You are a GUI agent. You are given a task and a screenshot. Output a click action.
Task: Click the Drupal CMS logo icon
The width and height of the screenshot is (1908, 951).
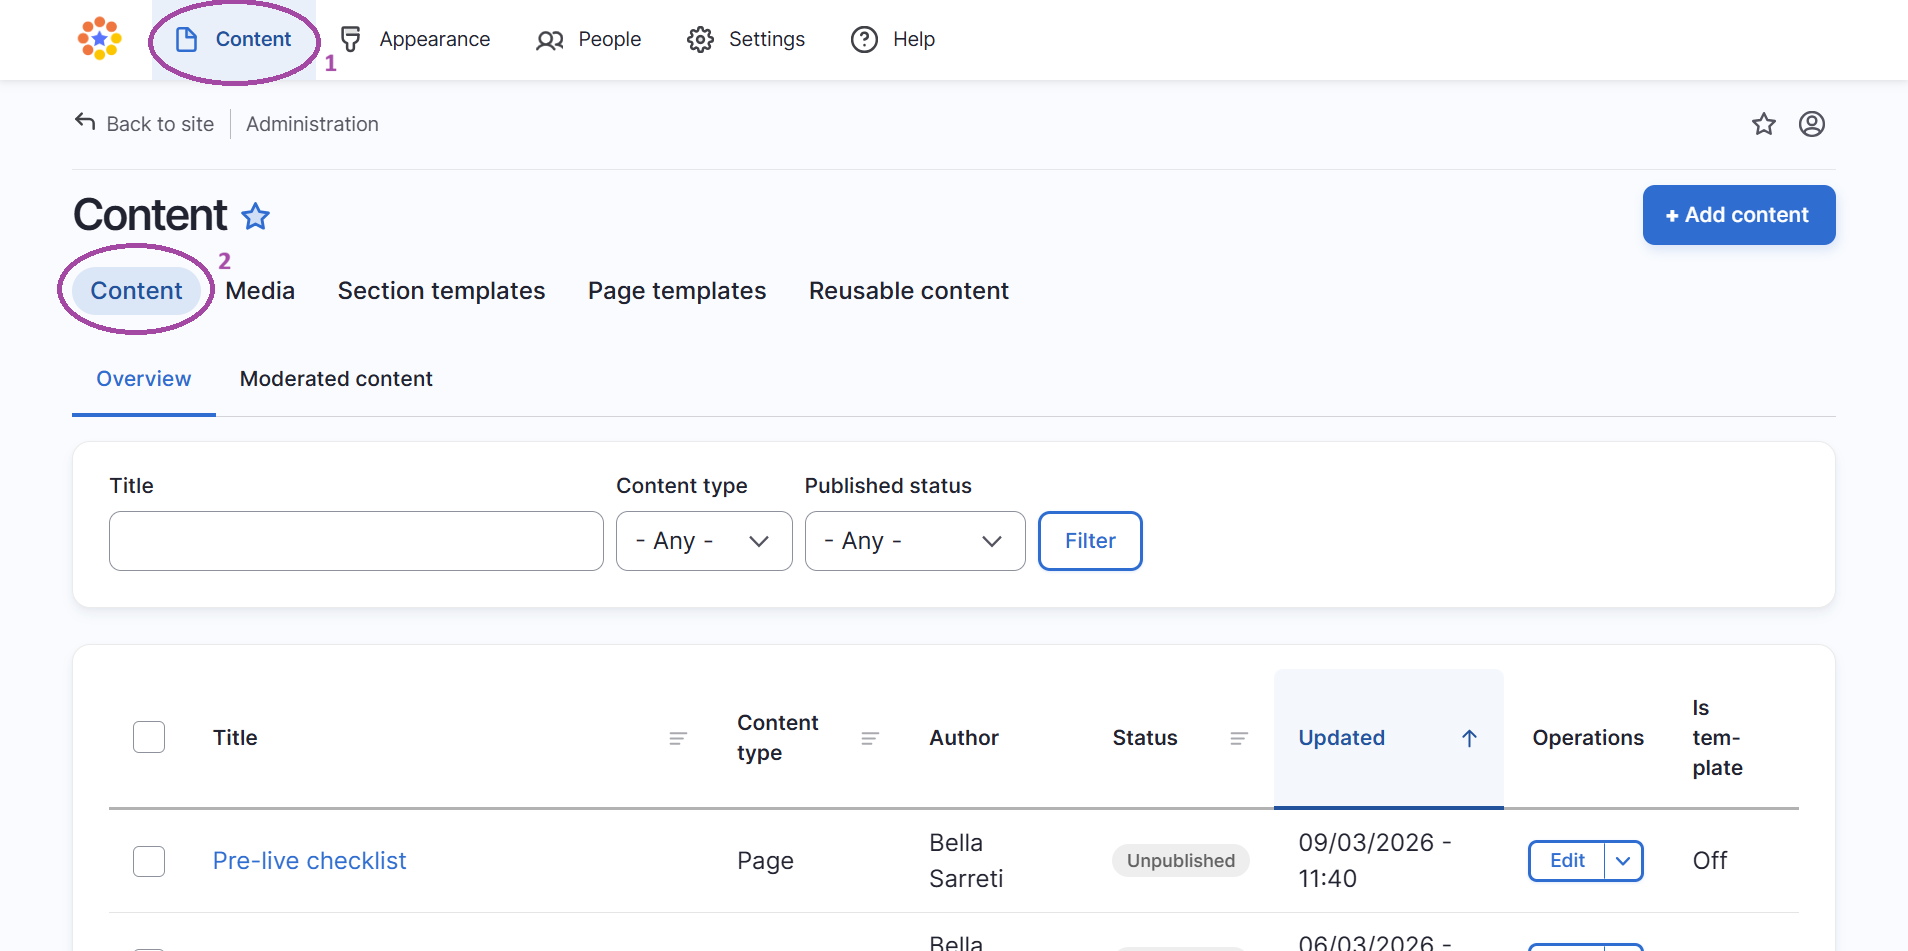100,39
